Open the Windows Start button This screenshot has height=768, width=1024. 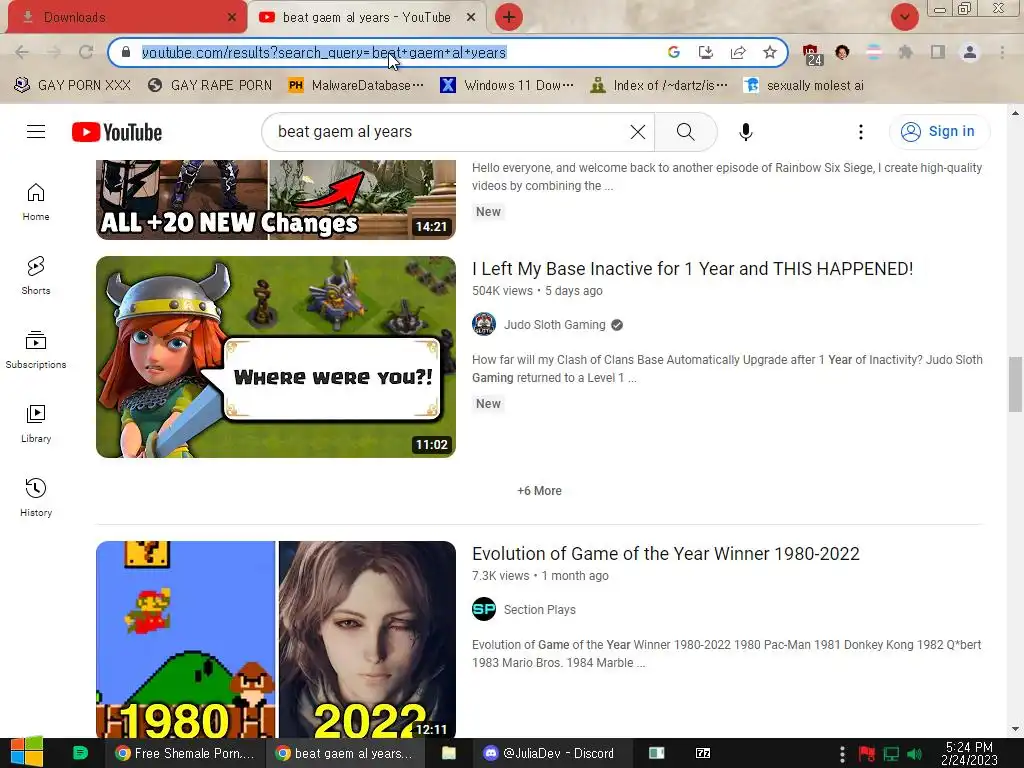(x=27, y=752)
